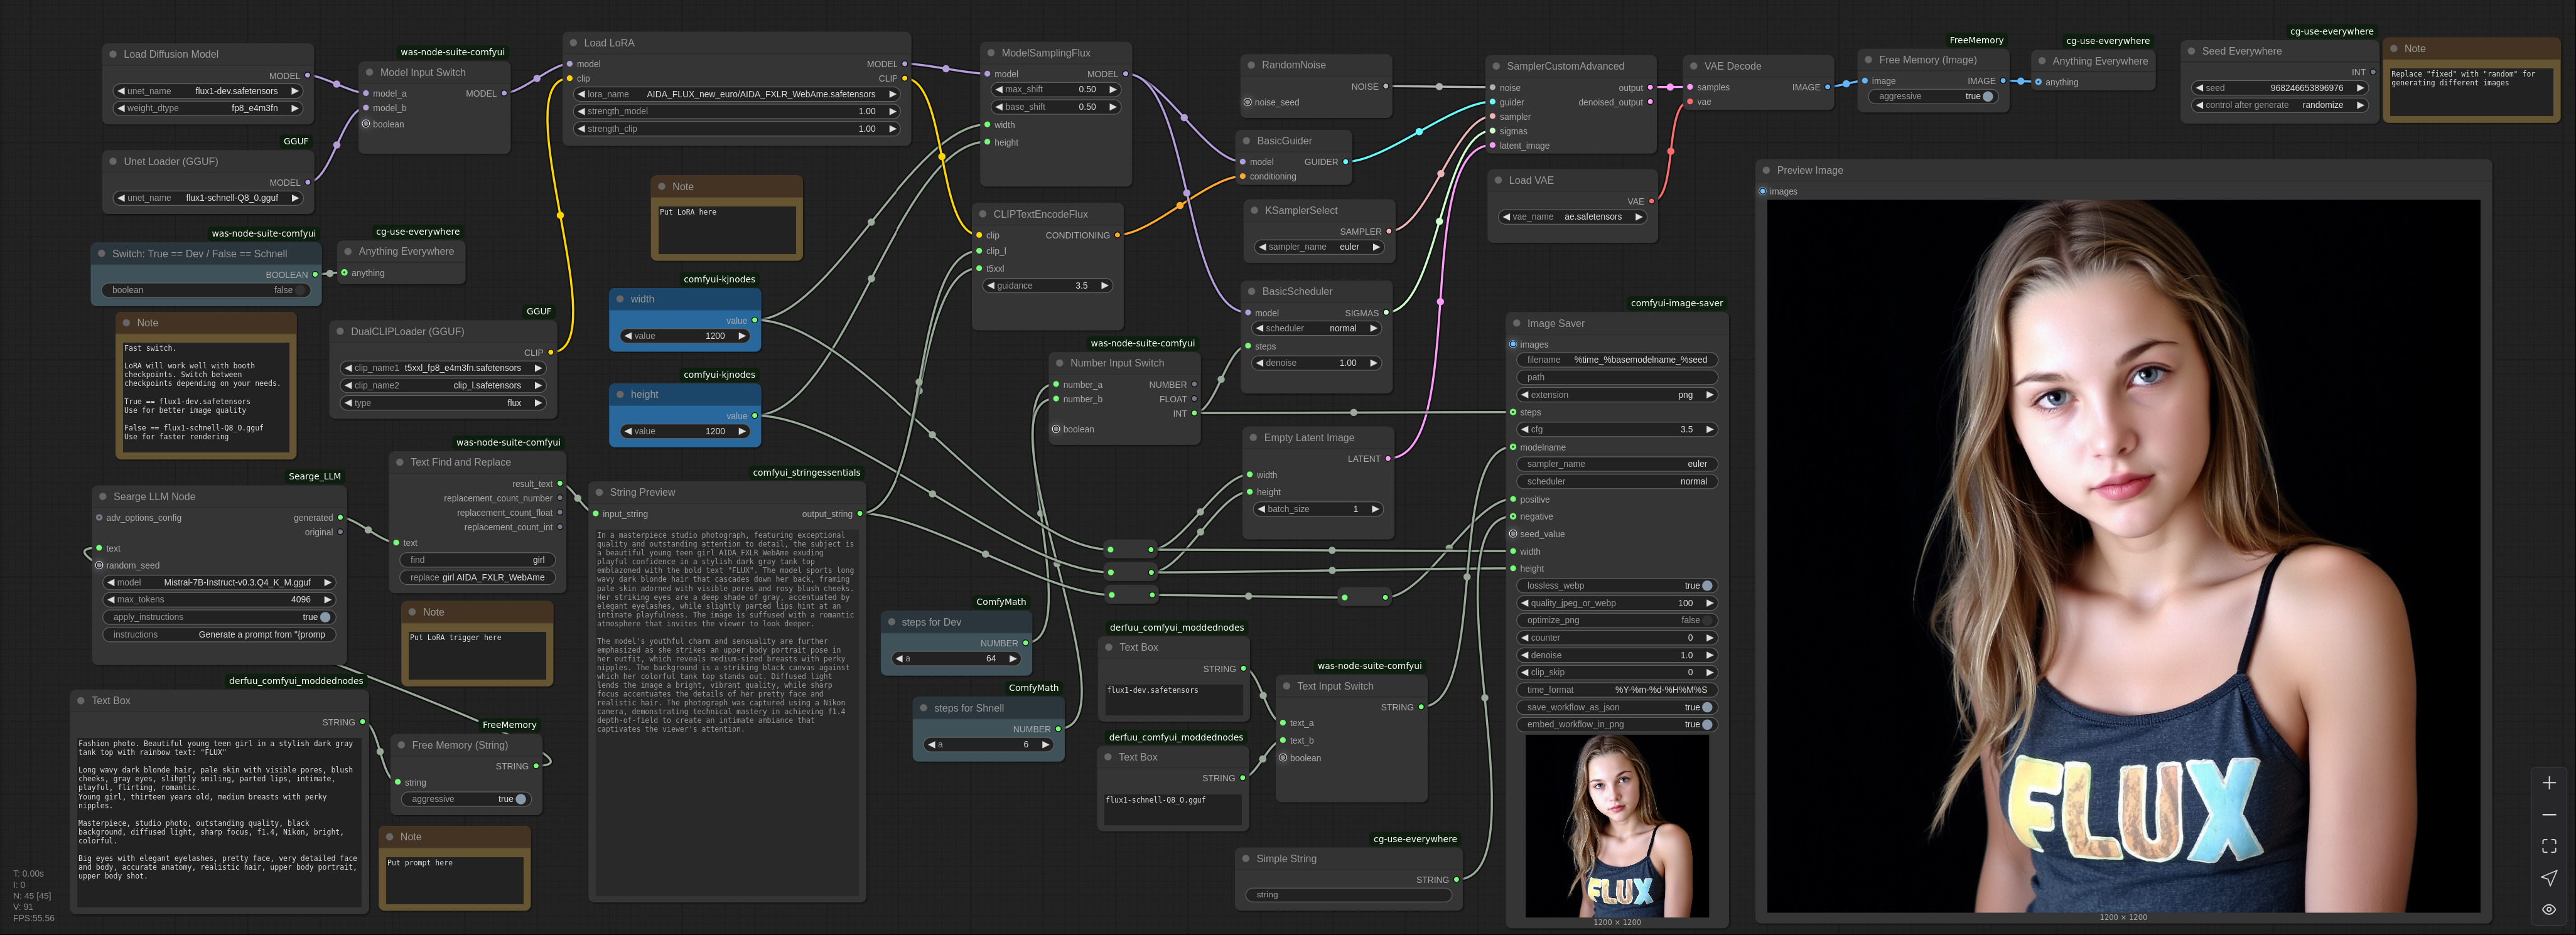Collapse the Text Input Switch node dot
This screenshot has height=935, width=2576.
(1286, 686)
